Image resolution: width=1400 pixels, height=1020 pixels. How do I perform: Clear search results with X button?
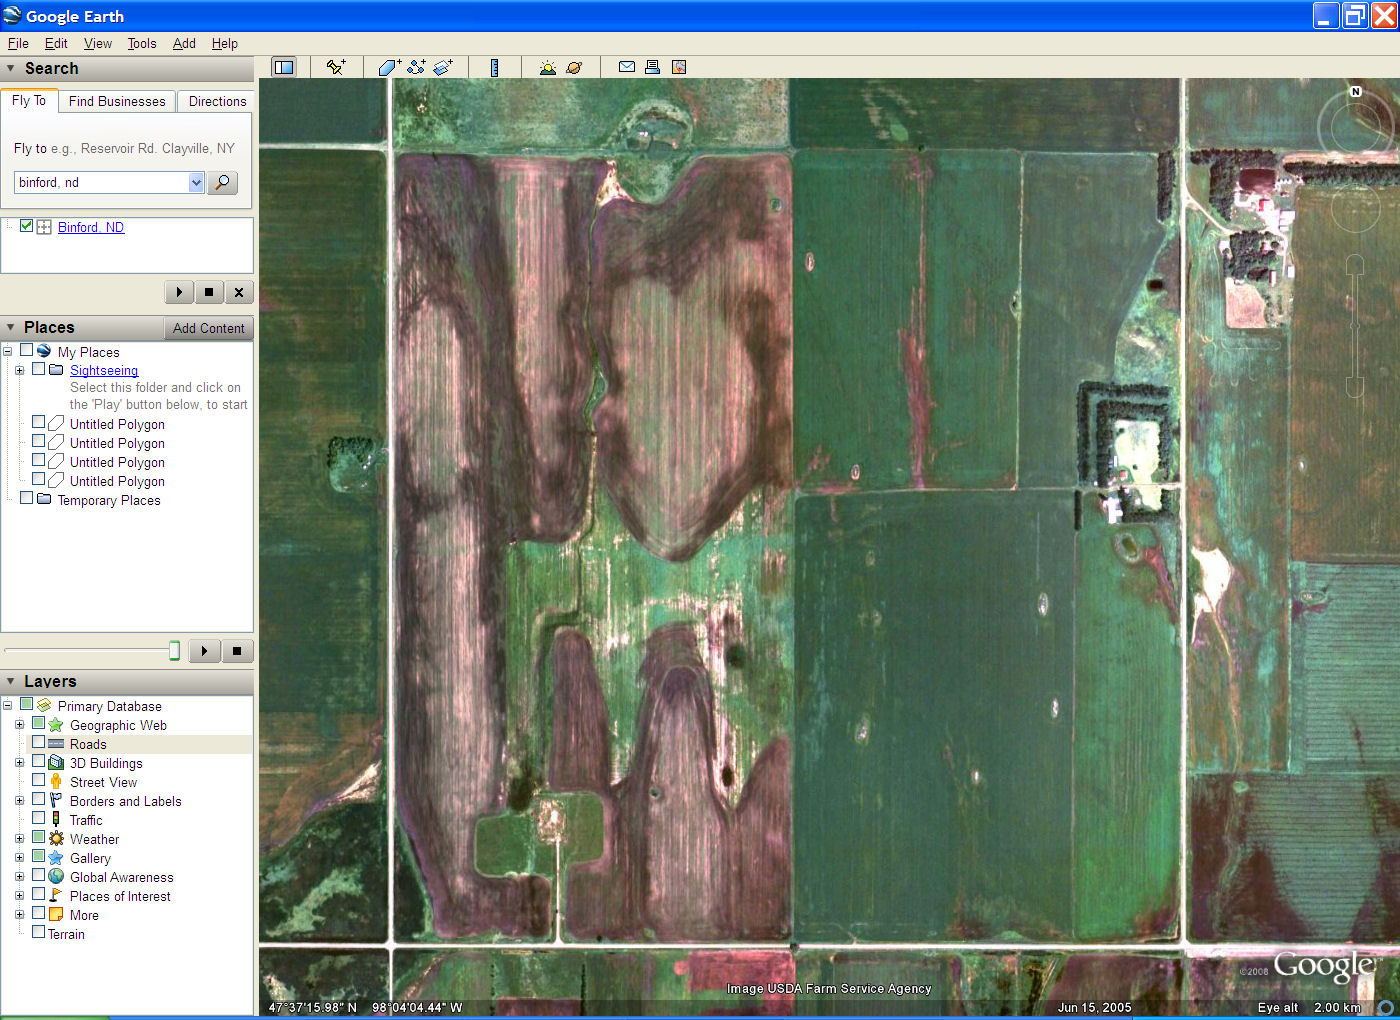click(239, 292)
